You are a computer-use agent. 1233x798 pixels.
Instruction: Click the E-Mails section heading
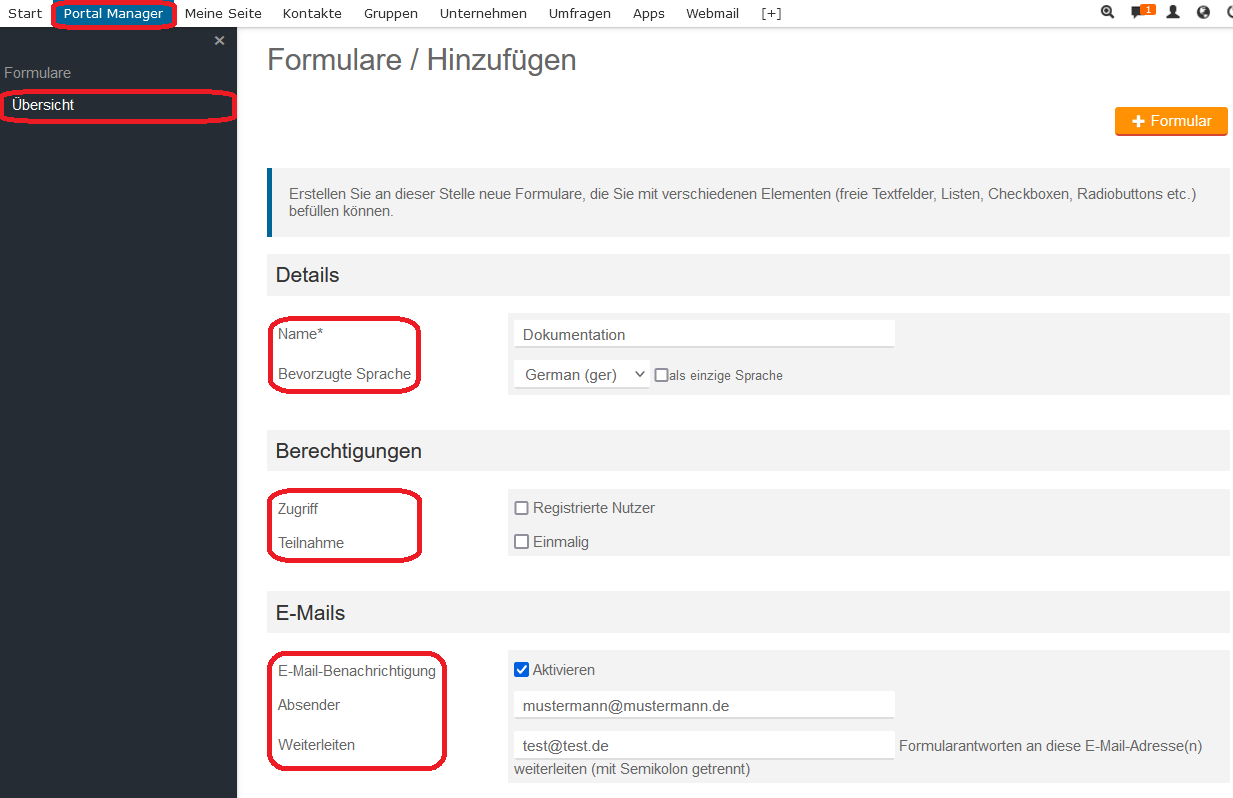(x=310, y=612)
